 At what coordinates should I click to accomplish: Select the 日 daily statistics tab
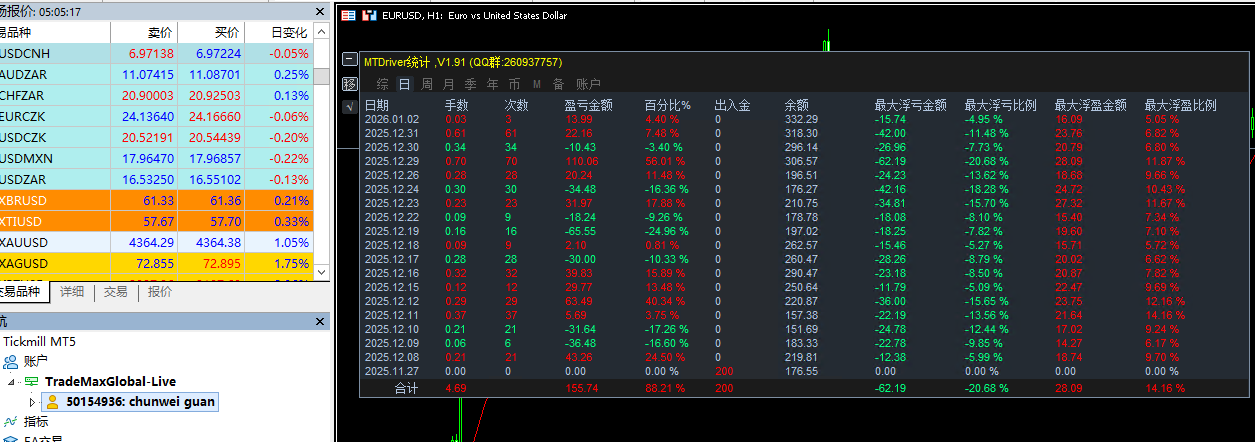[404, 85]
